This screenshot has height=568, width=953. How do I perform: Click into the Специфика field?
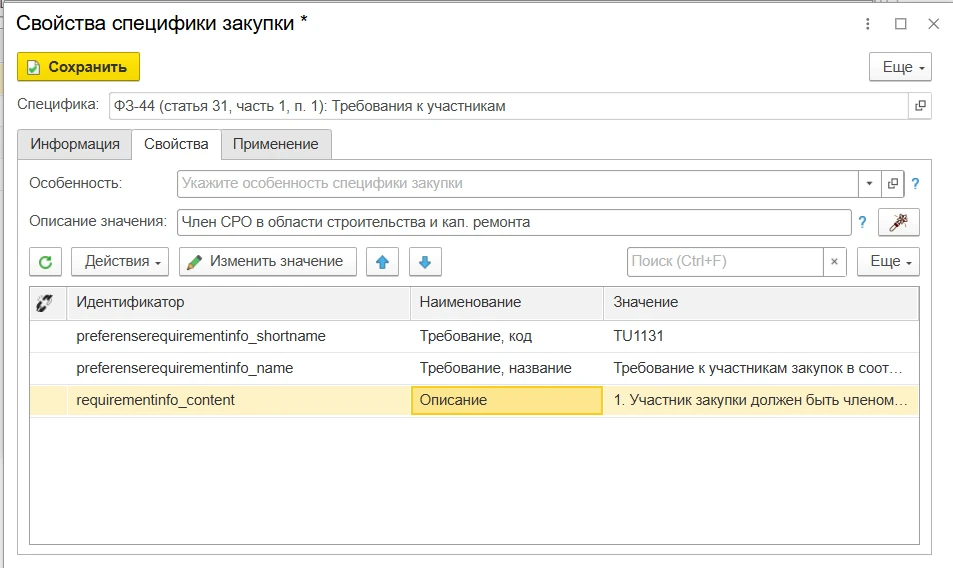click(509, 106)
